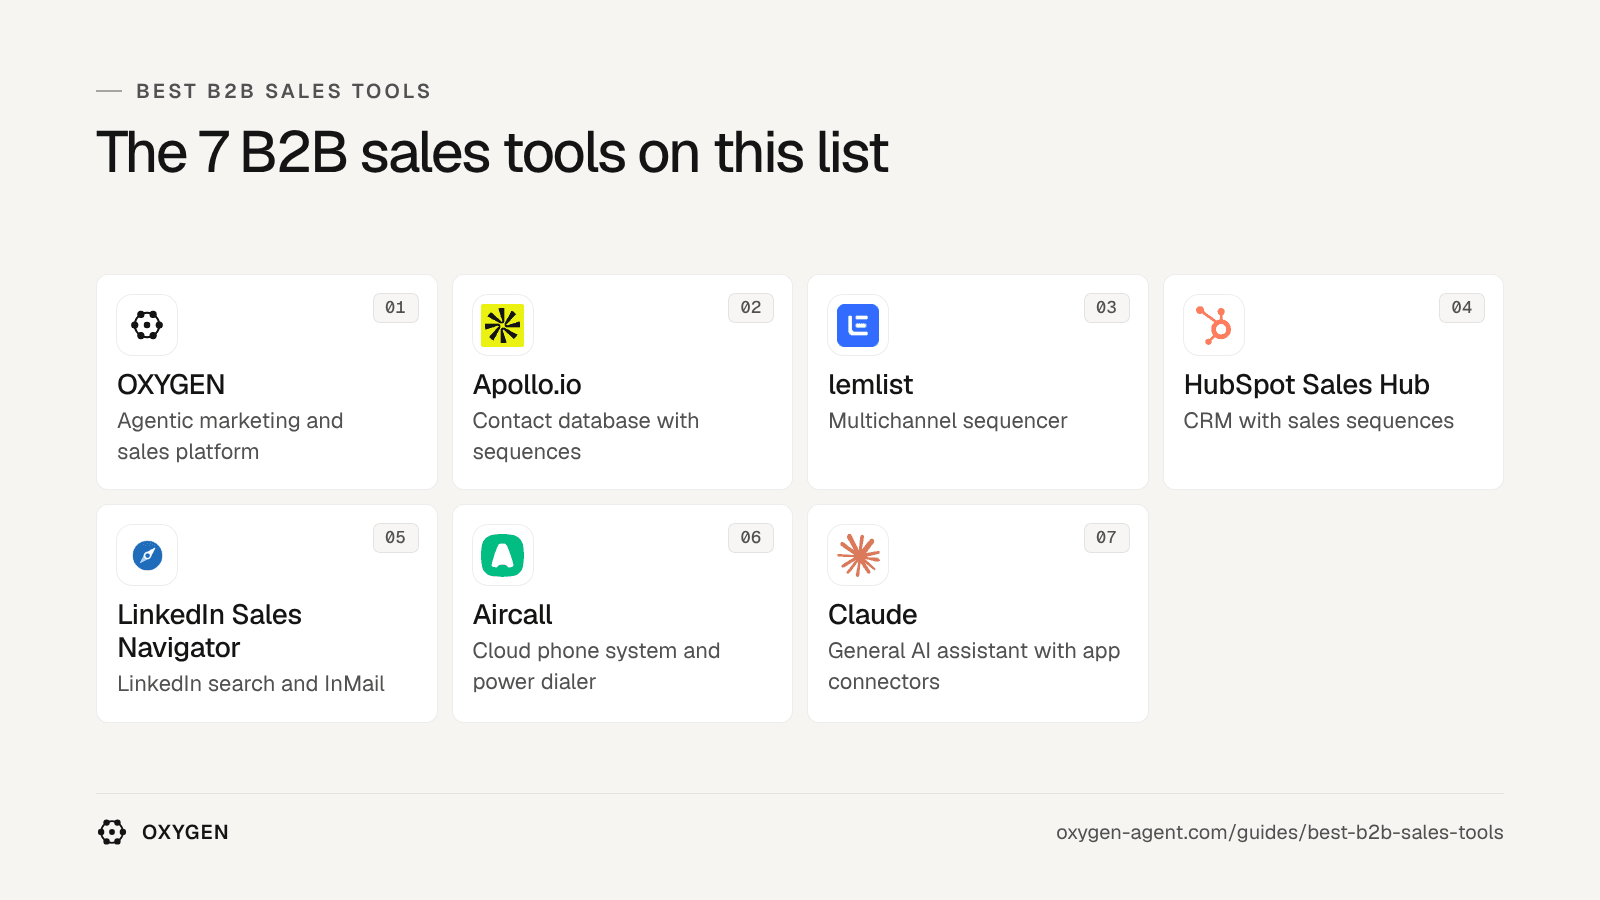Click the 04 number badge
This screenshot has width=1600, height=900.
(x=1462, y=308)
